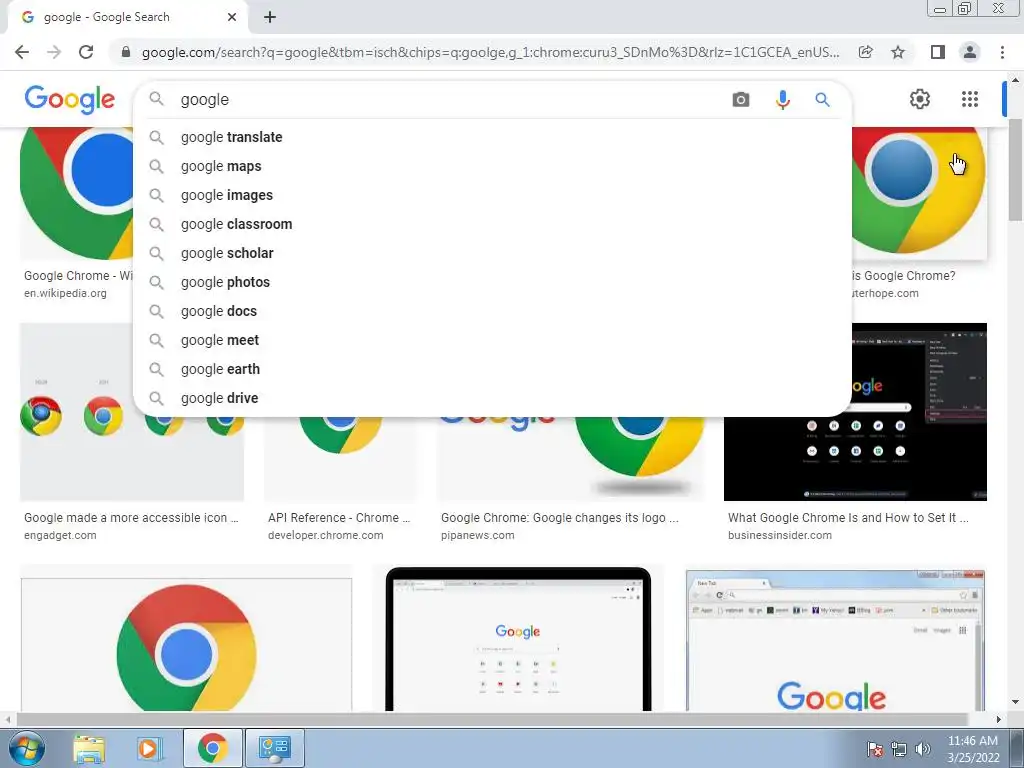1024x768 pixels.
Task: Click the address bar URL
Action: (490, 52)
